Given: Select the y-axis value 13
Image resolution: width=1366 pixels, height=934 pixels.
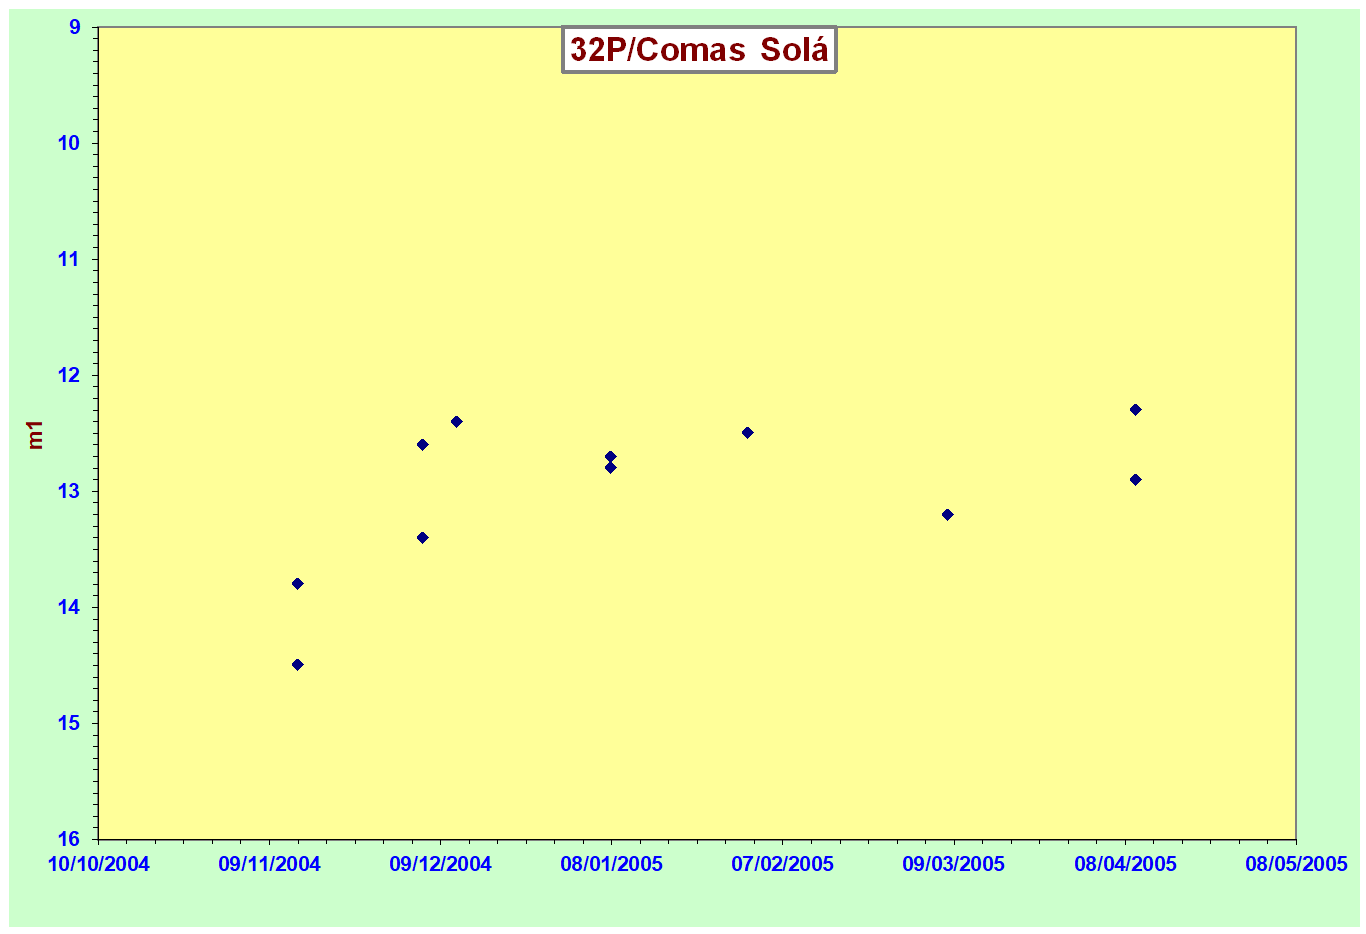Looking at the screenshot, I should tap(69, 491).
